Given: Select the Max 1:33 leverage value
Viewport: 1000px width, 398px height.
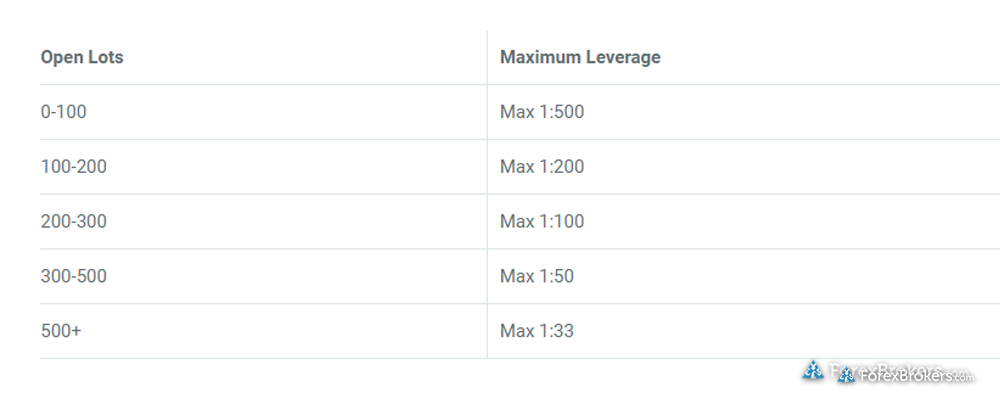Looking at the screenshot, I should (537, 331).
